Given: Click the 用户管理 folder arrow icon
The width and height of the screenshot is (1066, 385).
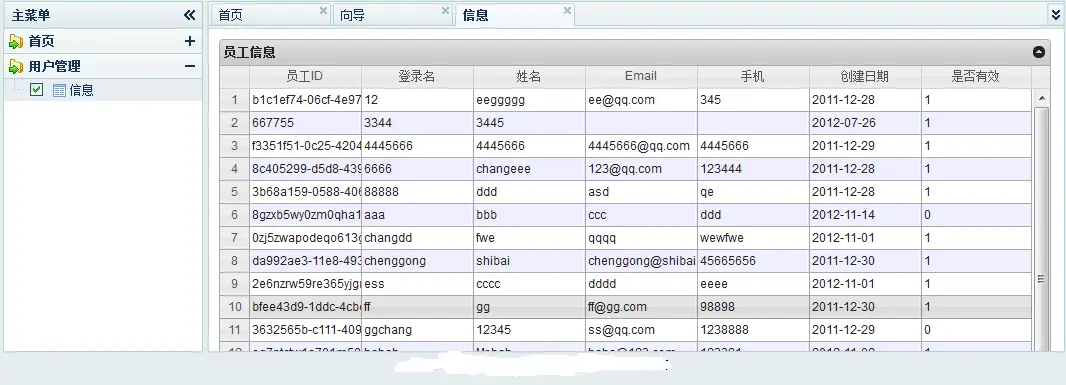Looking at the screenshot, I should [x=16, y=67].
